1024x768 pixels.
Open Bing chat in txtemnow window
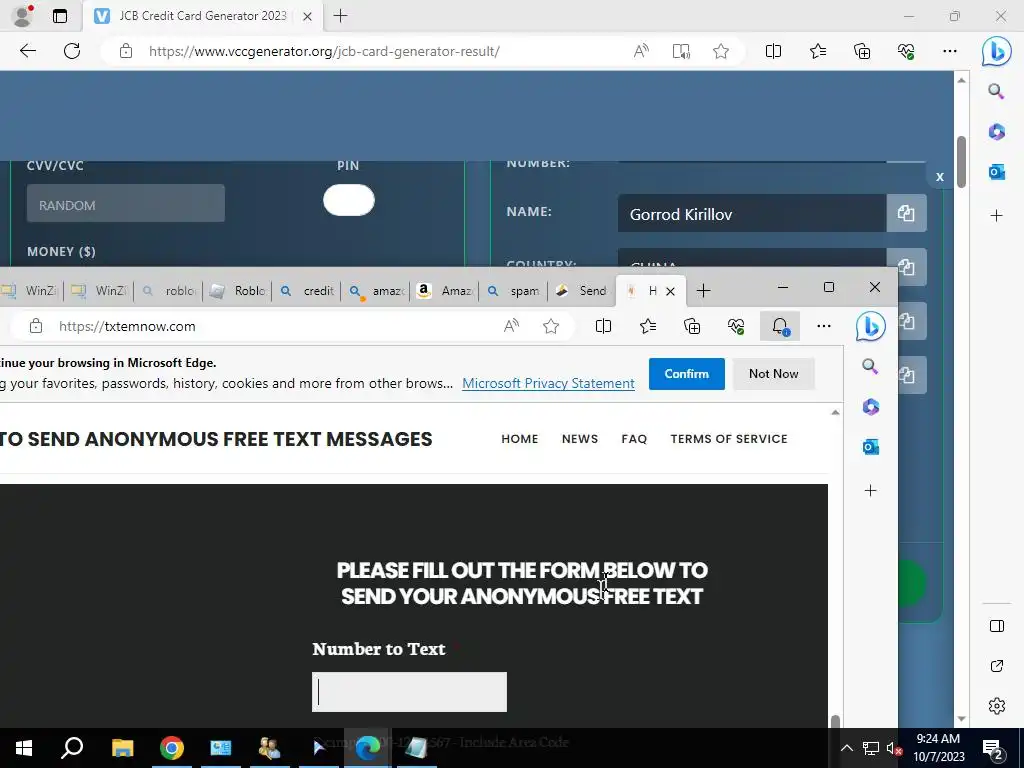click(871, 326)
